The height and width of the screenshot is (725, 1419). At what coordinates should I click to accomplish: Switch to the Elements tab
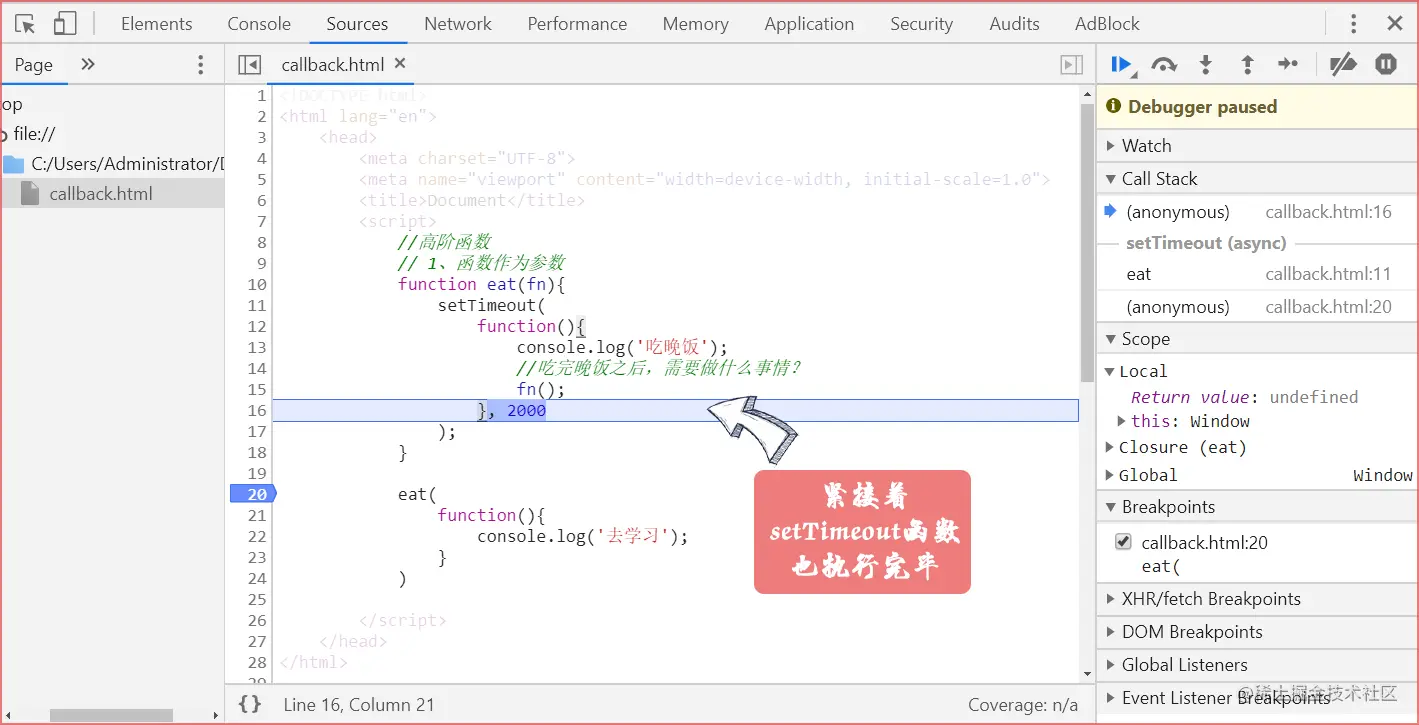tap(157, 24)
